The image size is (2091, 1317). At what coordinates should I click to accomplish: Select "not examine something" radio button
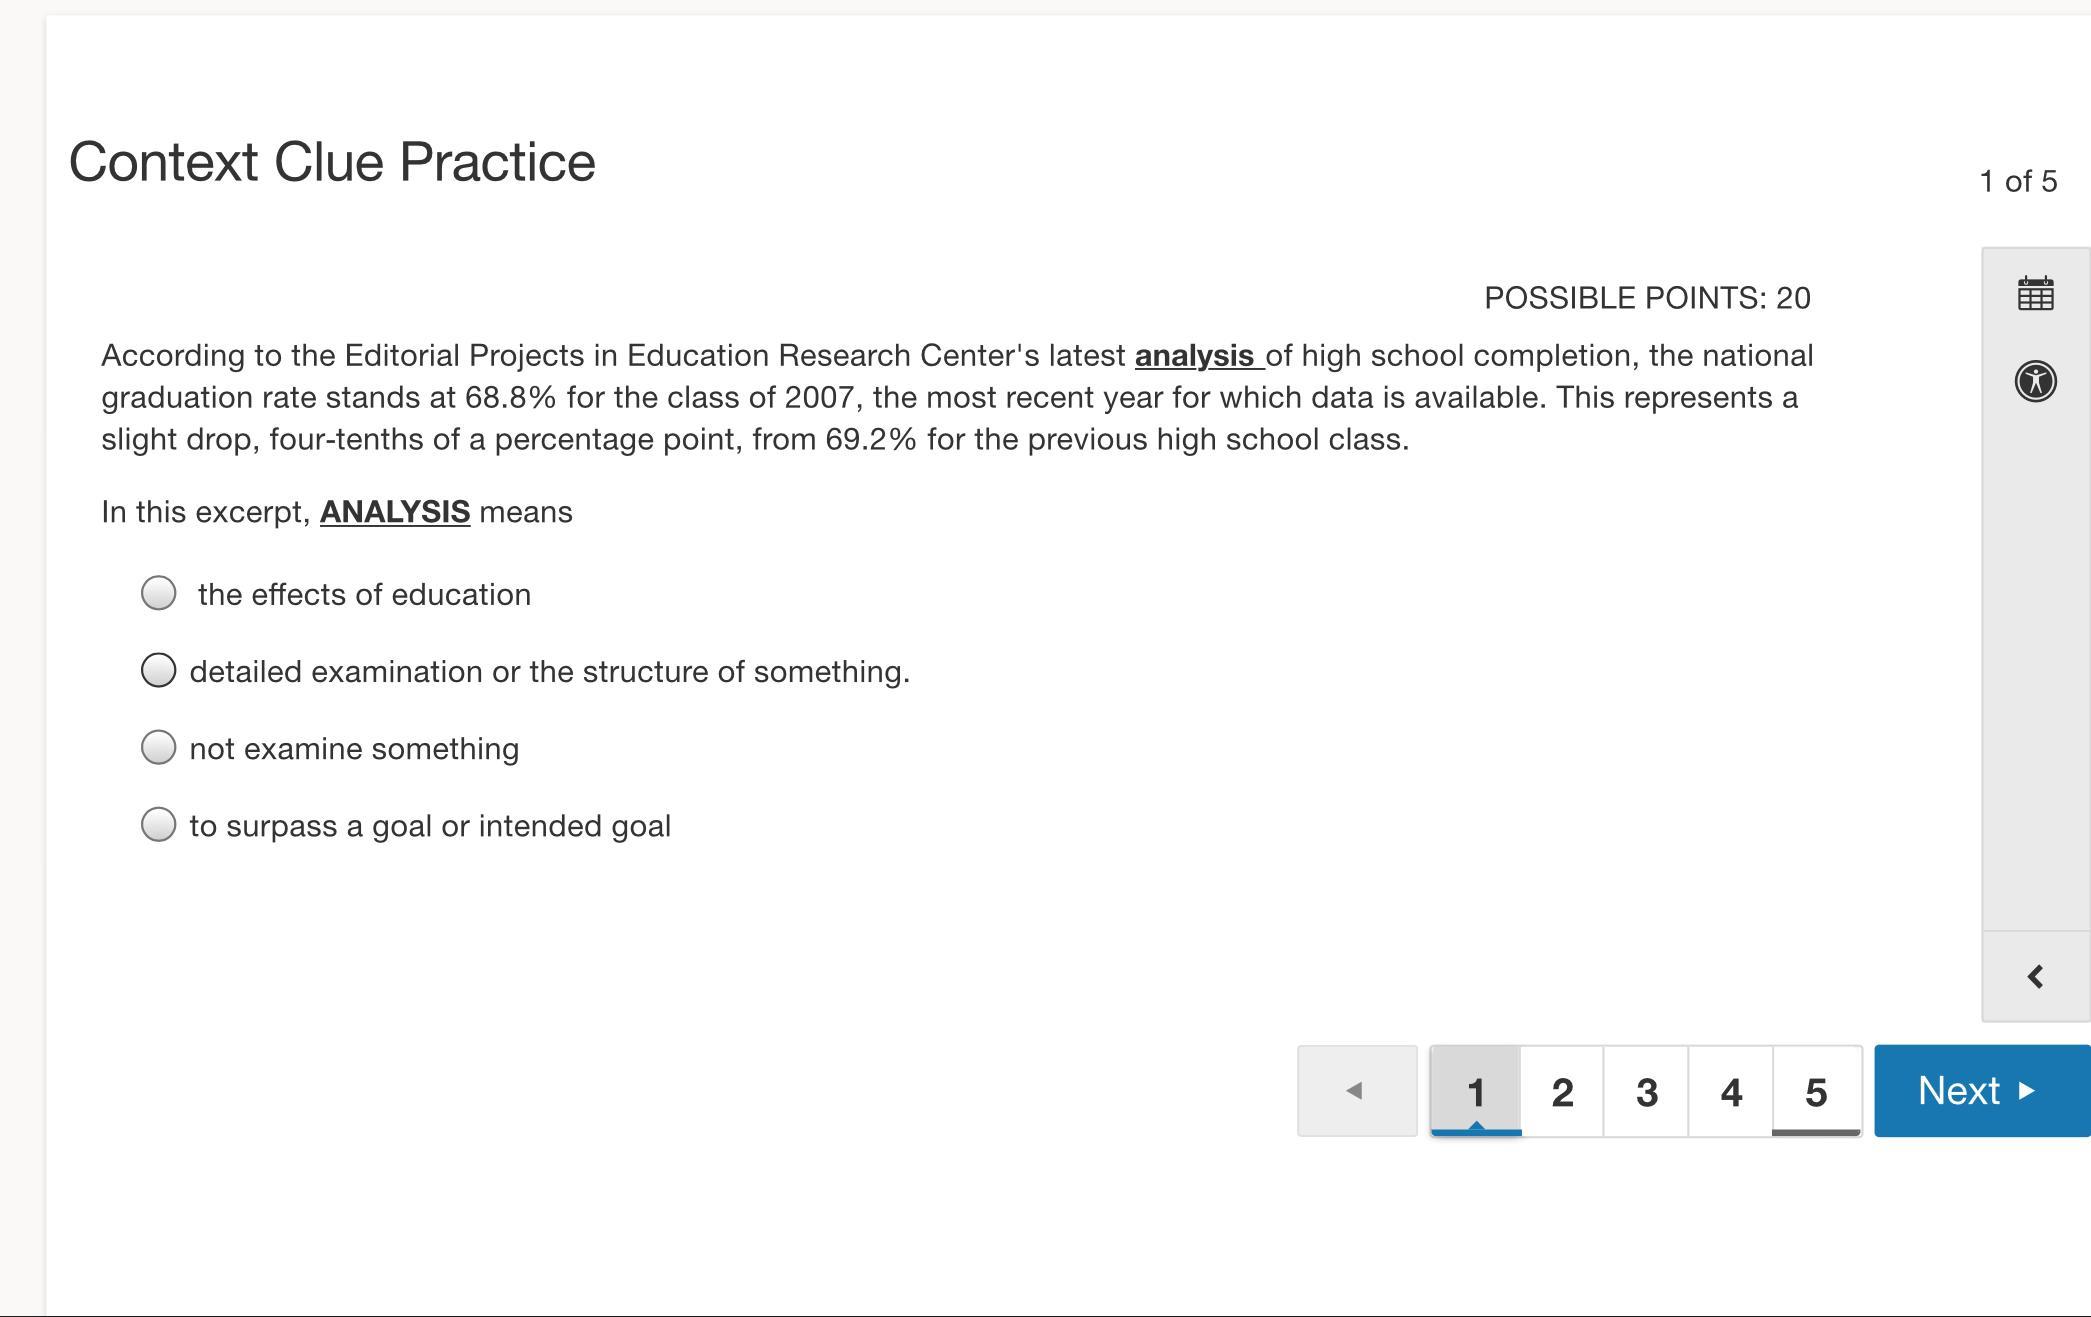click(159, 747)
